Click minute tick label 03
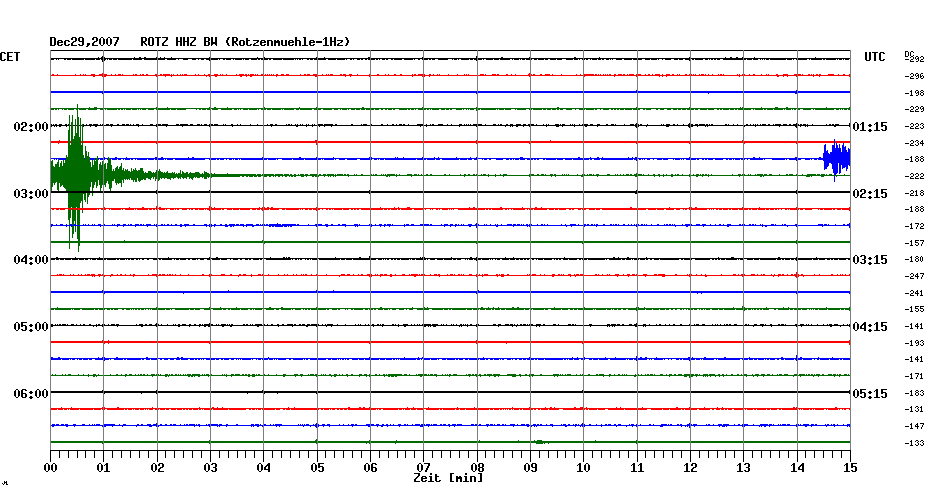 [211, 467]
